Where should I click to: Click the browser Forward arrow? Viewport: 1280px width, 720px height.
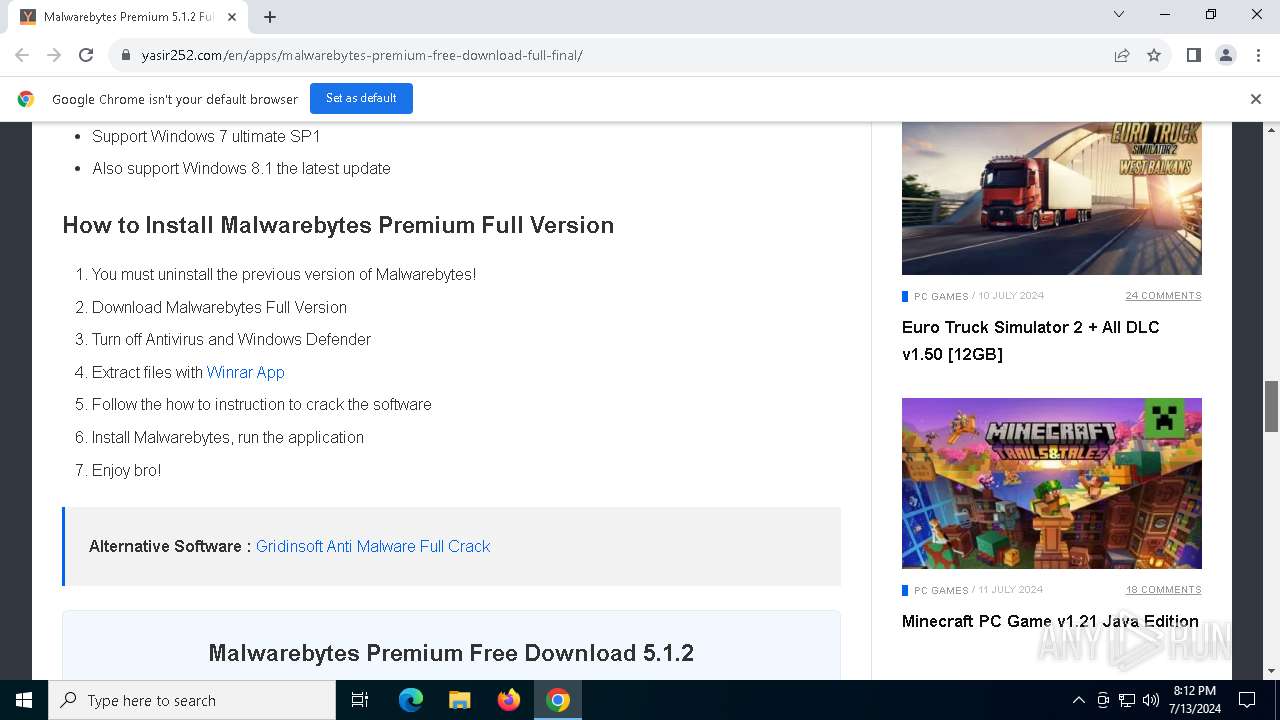tap(54, 55)
